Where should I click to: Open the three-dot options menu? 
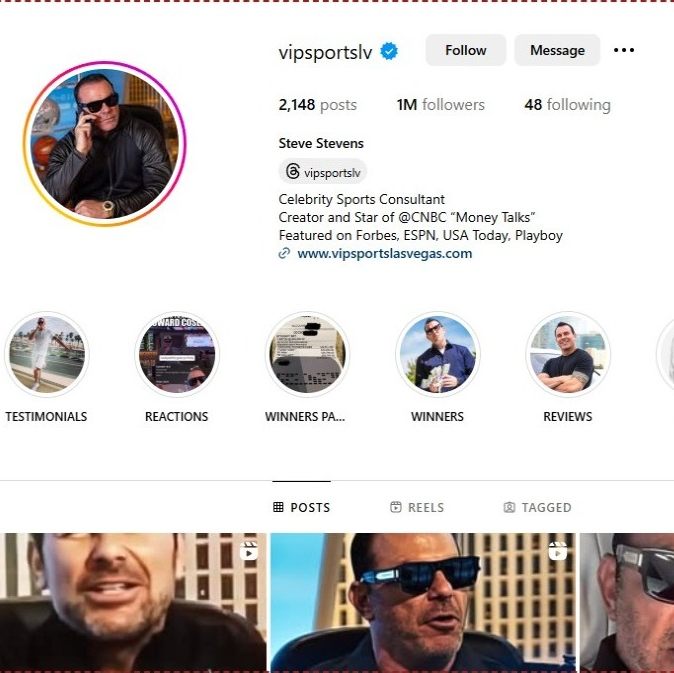coord(624,50)
